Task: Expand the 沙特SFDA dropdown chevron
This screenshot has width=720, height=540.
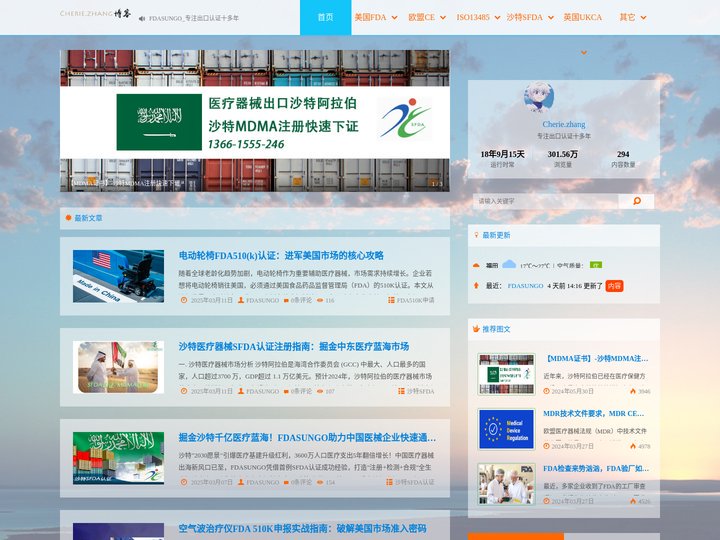Action: pos(551,18)
